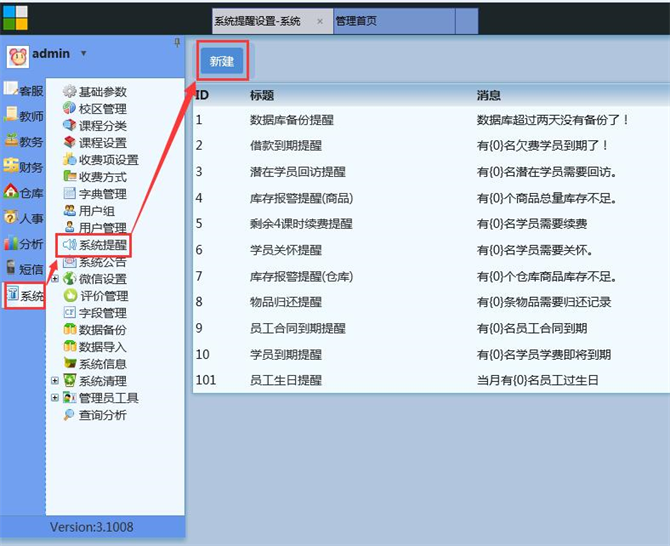Open 校区管理 tree item
The image size is (670, 546).
click(94, 109)
